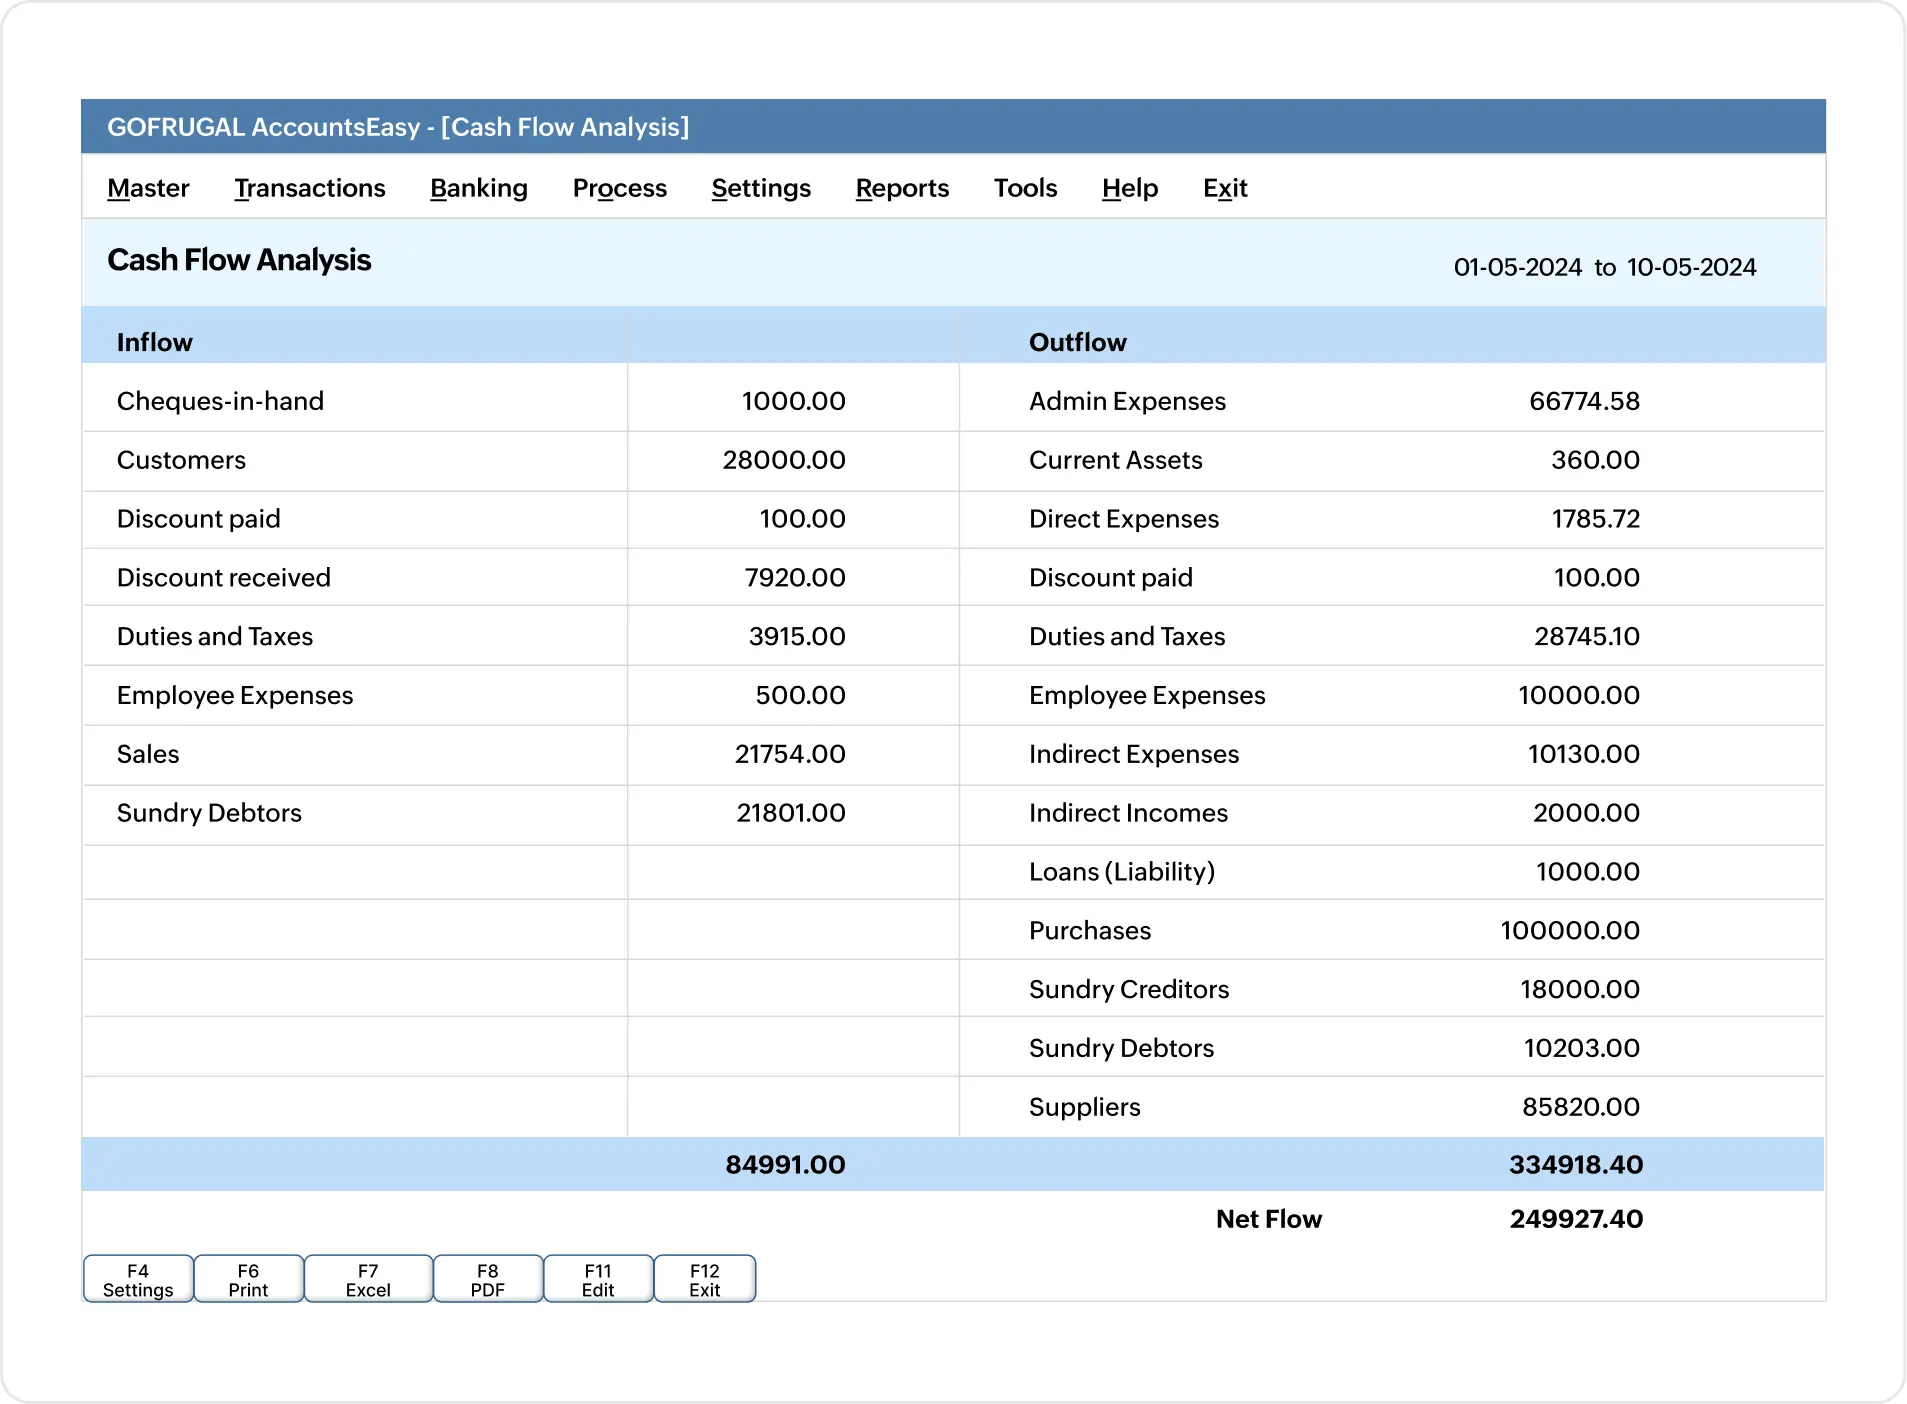Exit the report using F12 Exit button
This screenshot has height=1404, width=1907.
pos(704,1278)
